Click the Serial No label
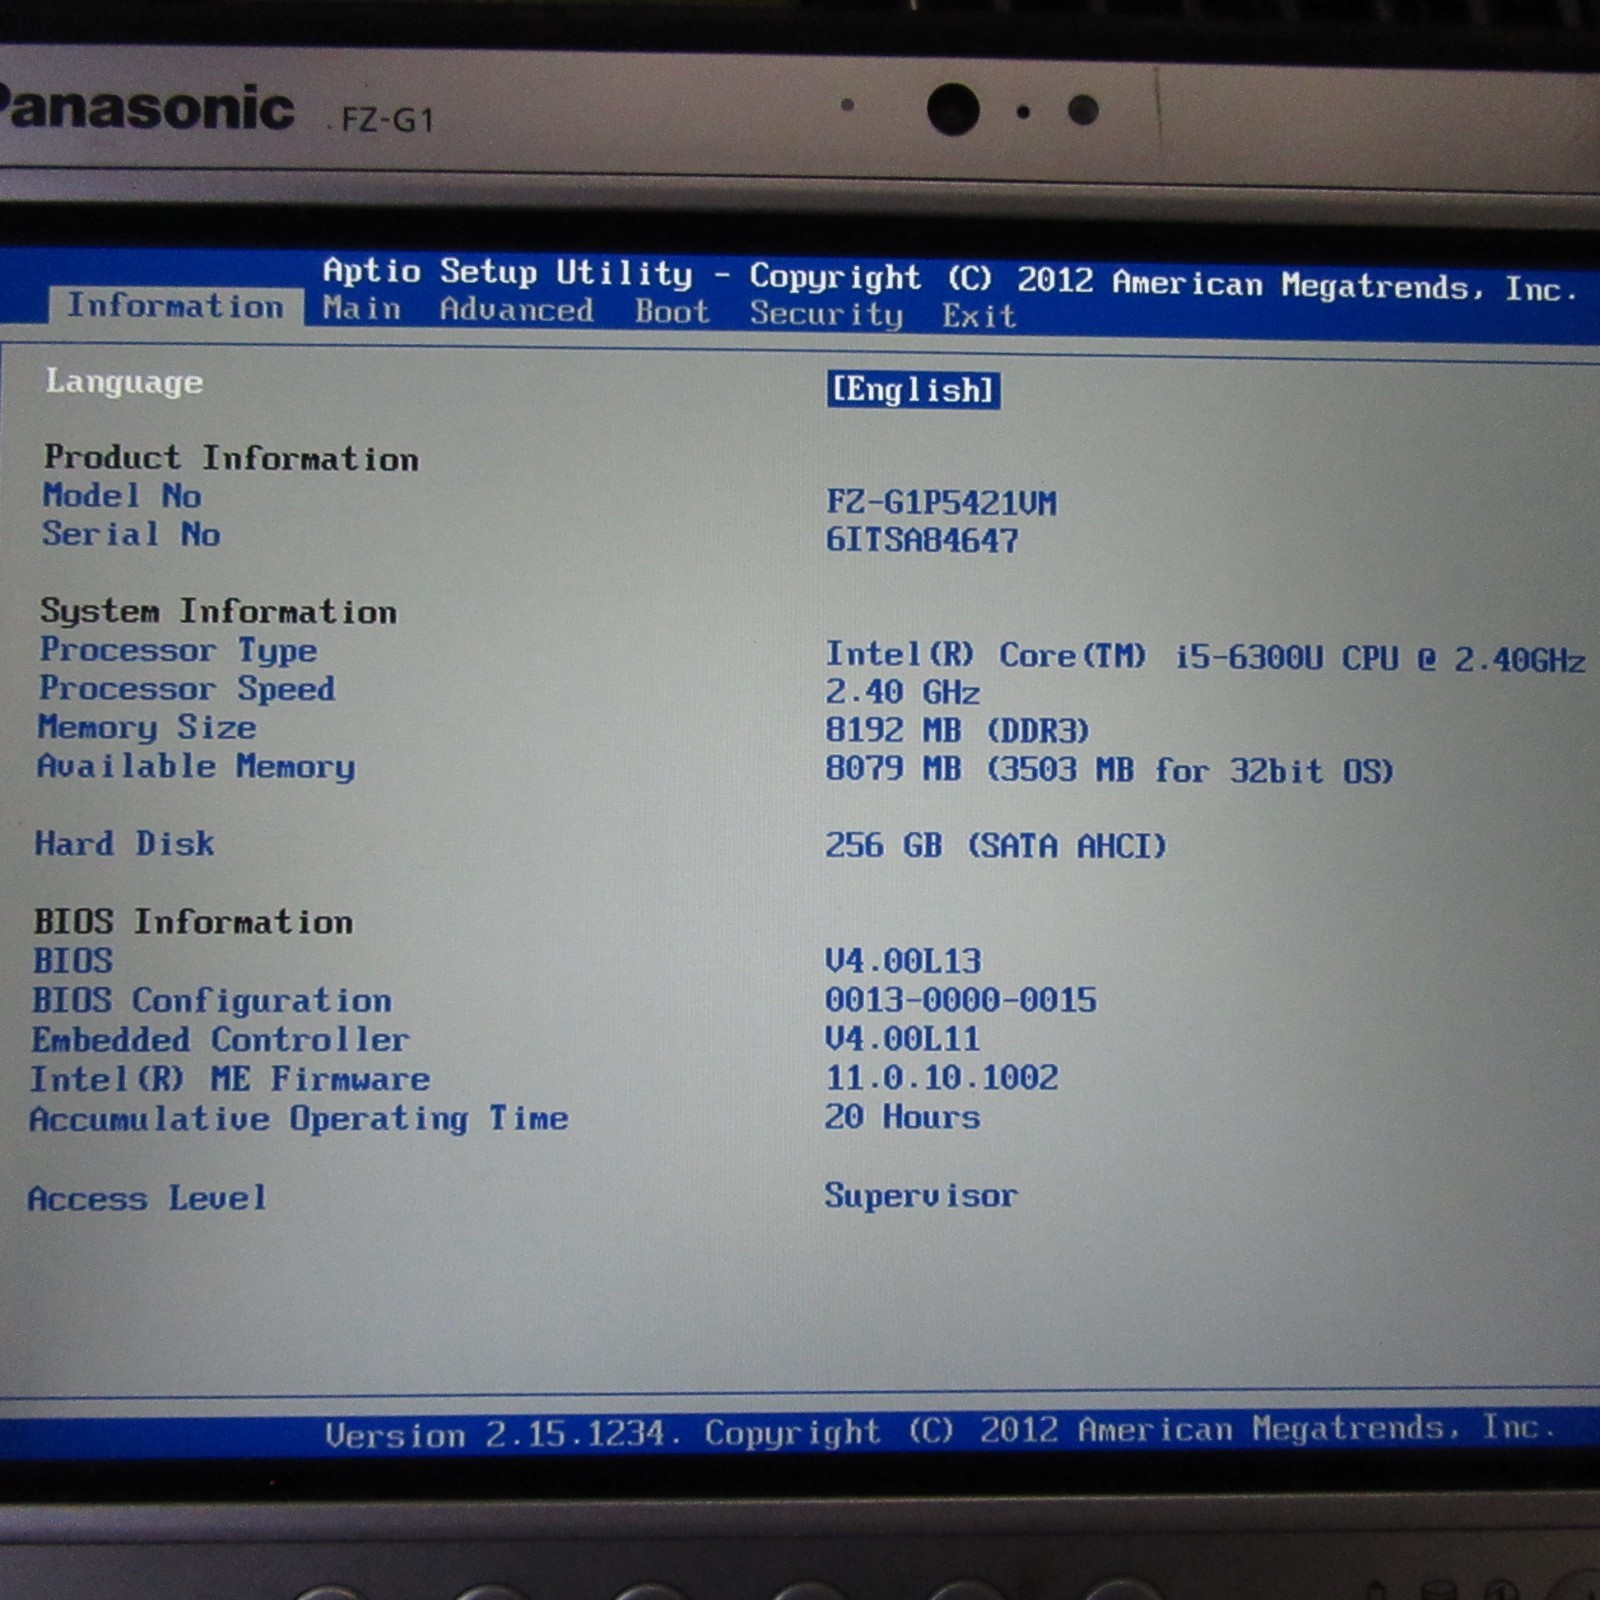 pos(131,534)
